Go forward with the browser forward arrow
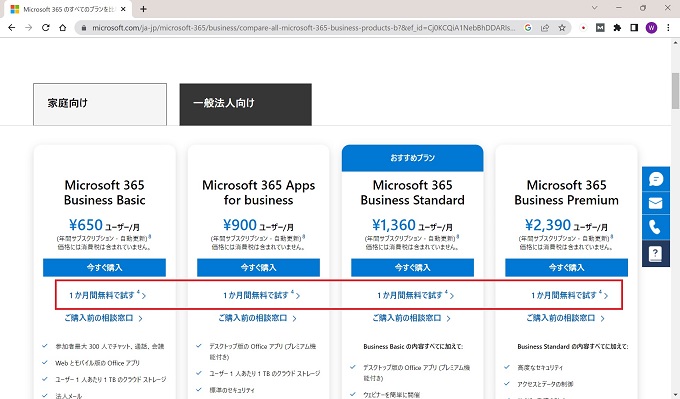This screenshot has width=680, height=399. pos(29,28)
